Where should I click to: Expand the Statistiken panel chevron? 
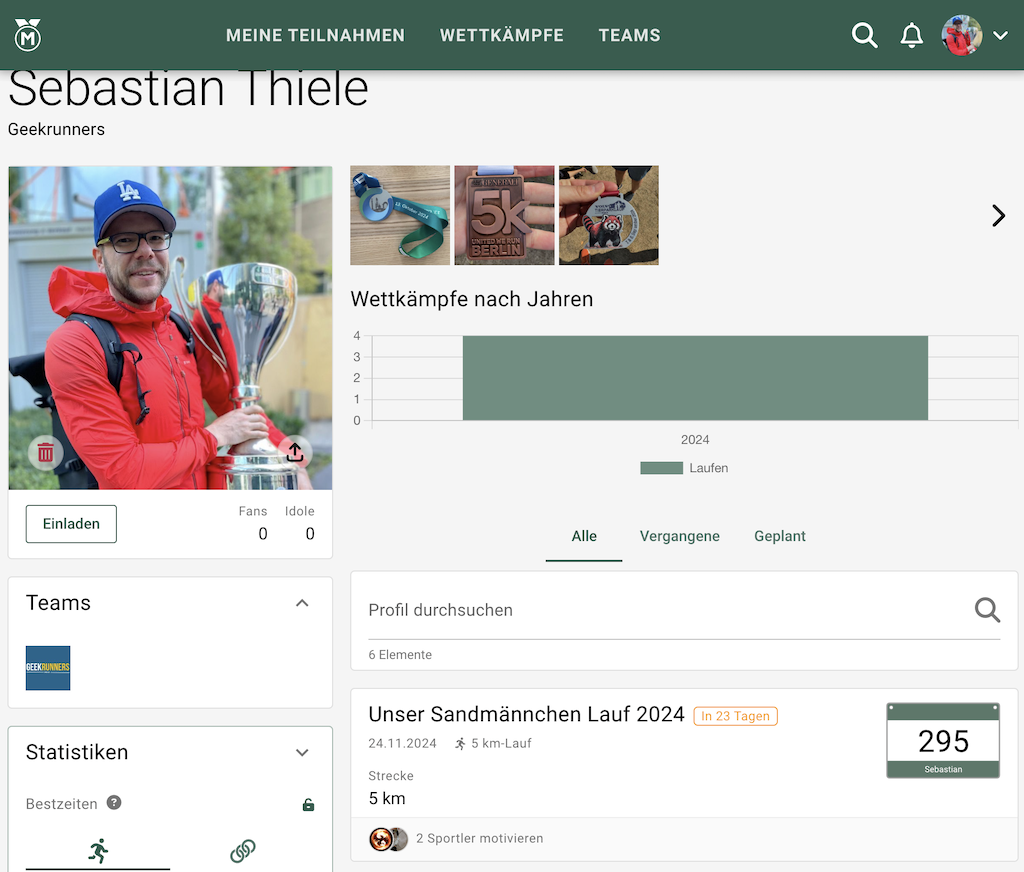[302, 752]
